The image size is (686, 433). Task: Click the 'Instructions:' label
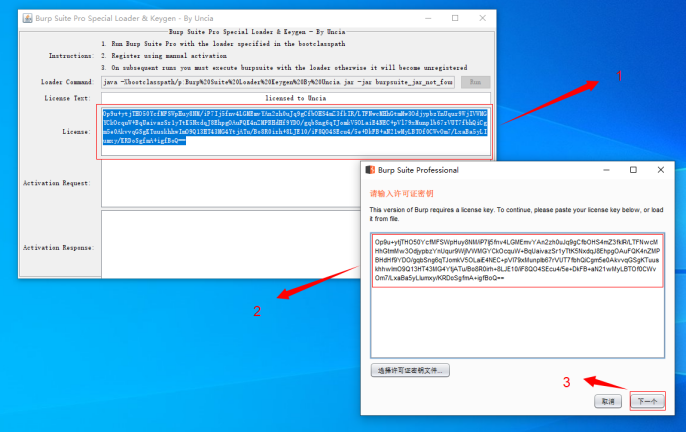point(71,56)
